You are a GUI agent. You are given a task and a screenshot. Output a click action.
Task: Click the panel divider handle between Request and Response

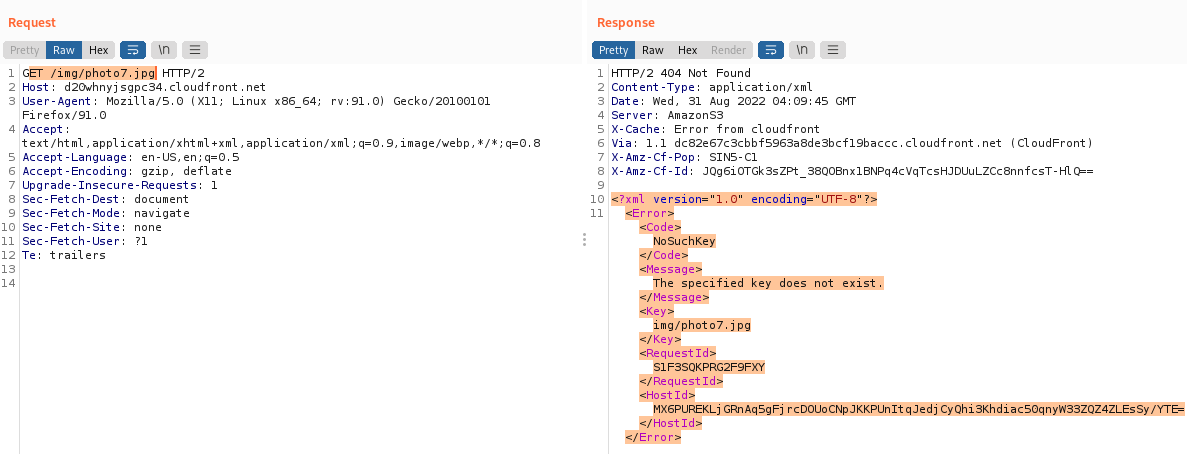click(584, 240)
